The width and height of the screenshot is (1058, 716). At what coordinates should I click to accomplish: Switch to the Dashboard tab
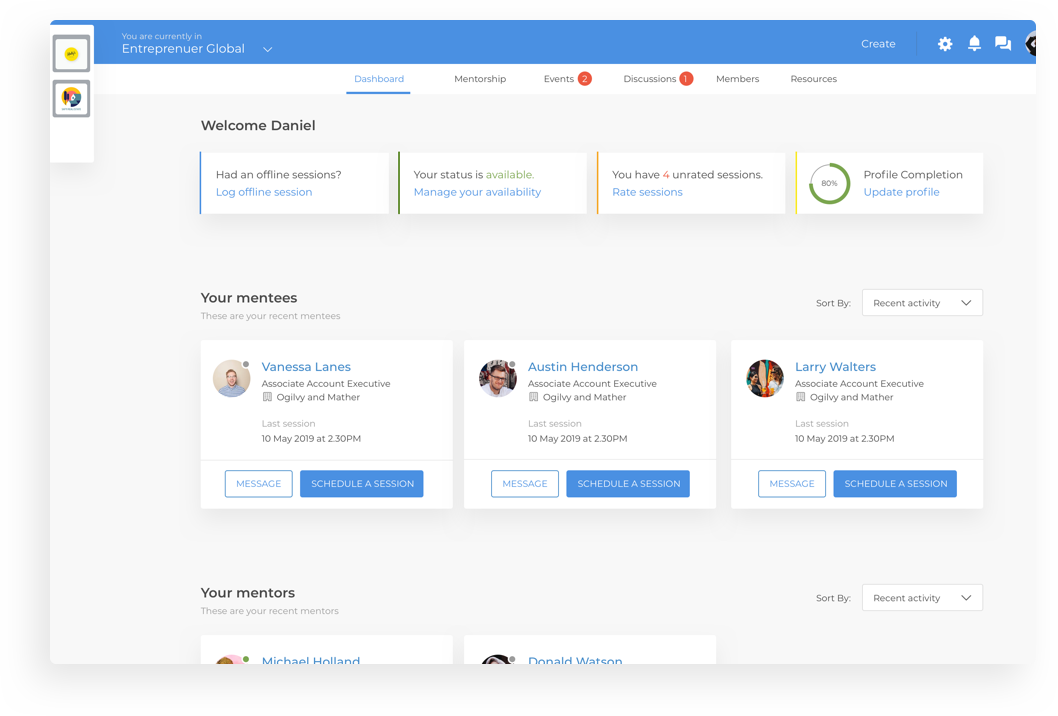tap(379, 79)
